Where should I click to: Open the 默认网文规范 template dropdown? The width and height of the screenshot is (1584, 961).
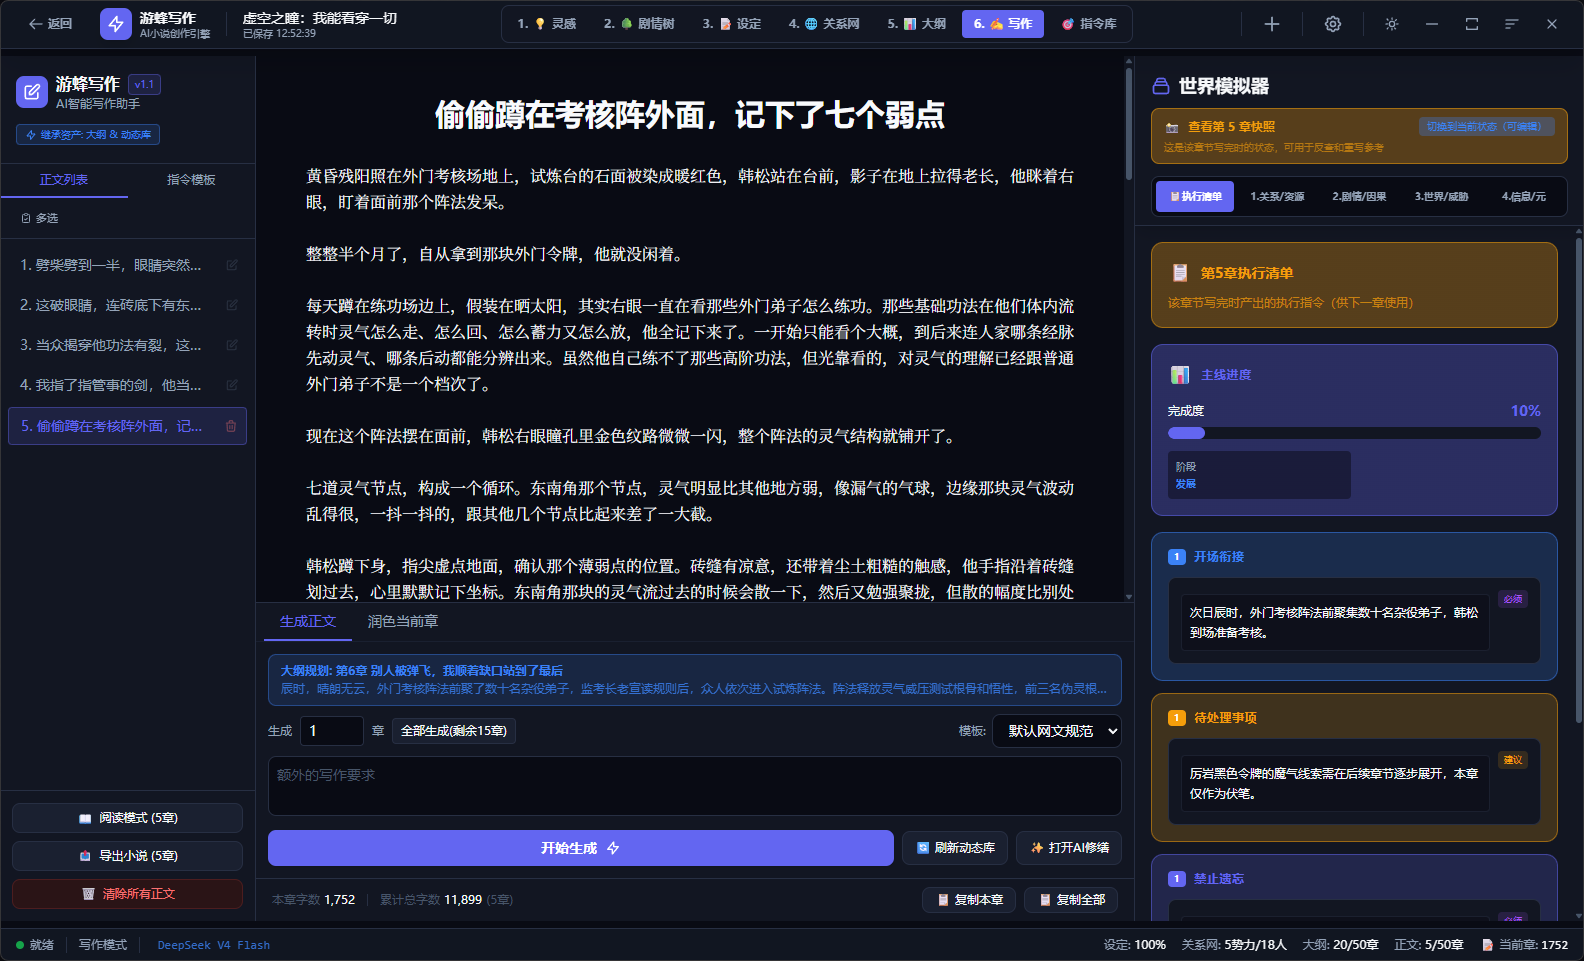coord(1057,731)
